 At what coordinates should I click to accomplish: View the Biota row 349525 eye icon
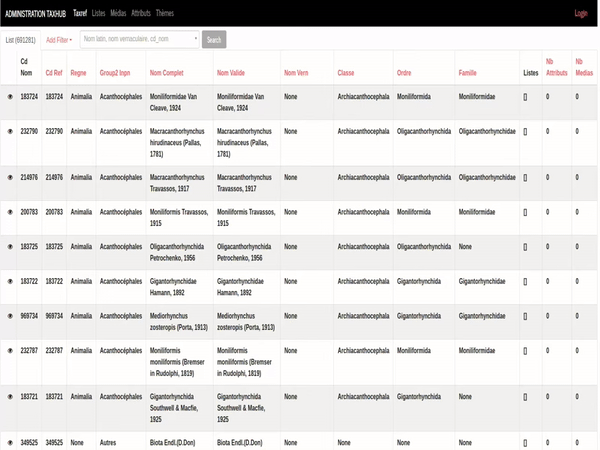(x=10, y=442)
